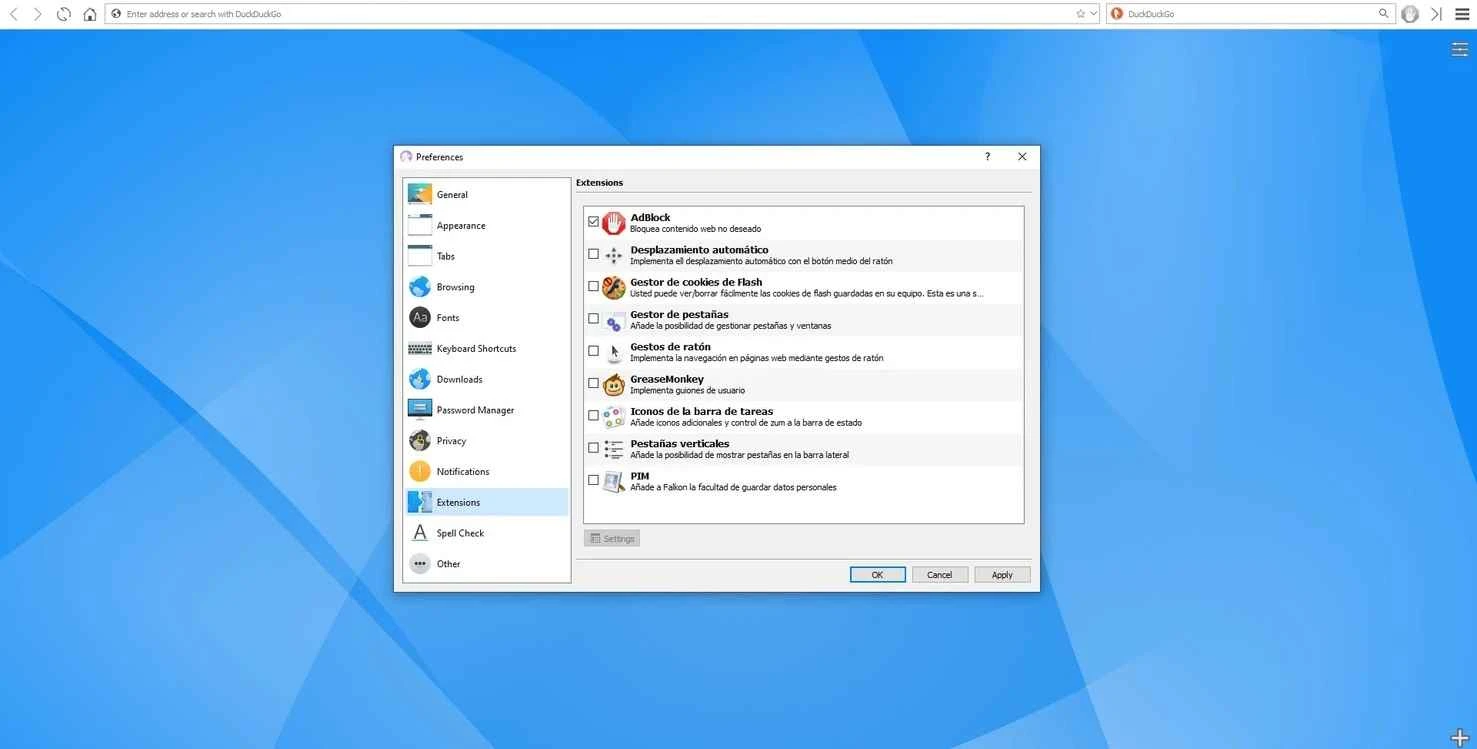Enable the Gestor de pestañas checkbox
This screenshot has width=1477, height=749.
point(593,319)
